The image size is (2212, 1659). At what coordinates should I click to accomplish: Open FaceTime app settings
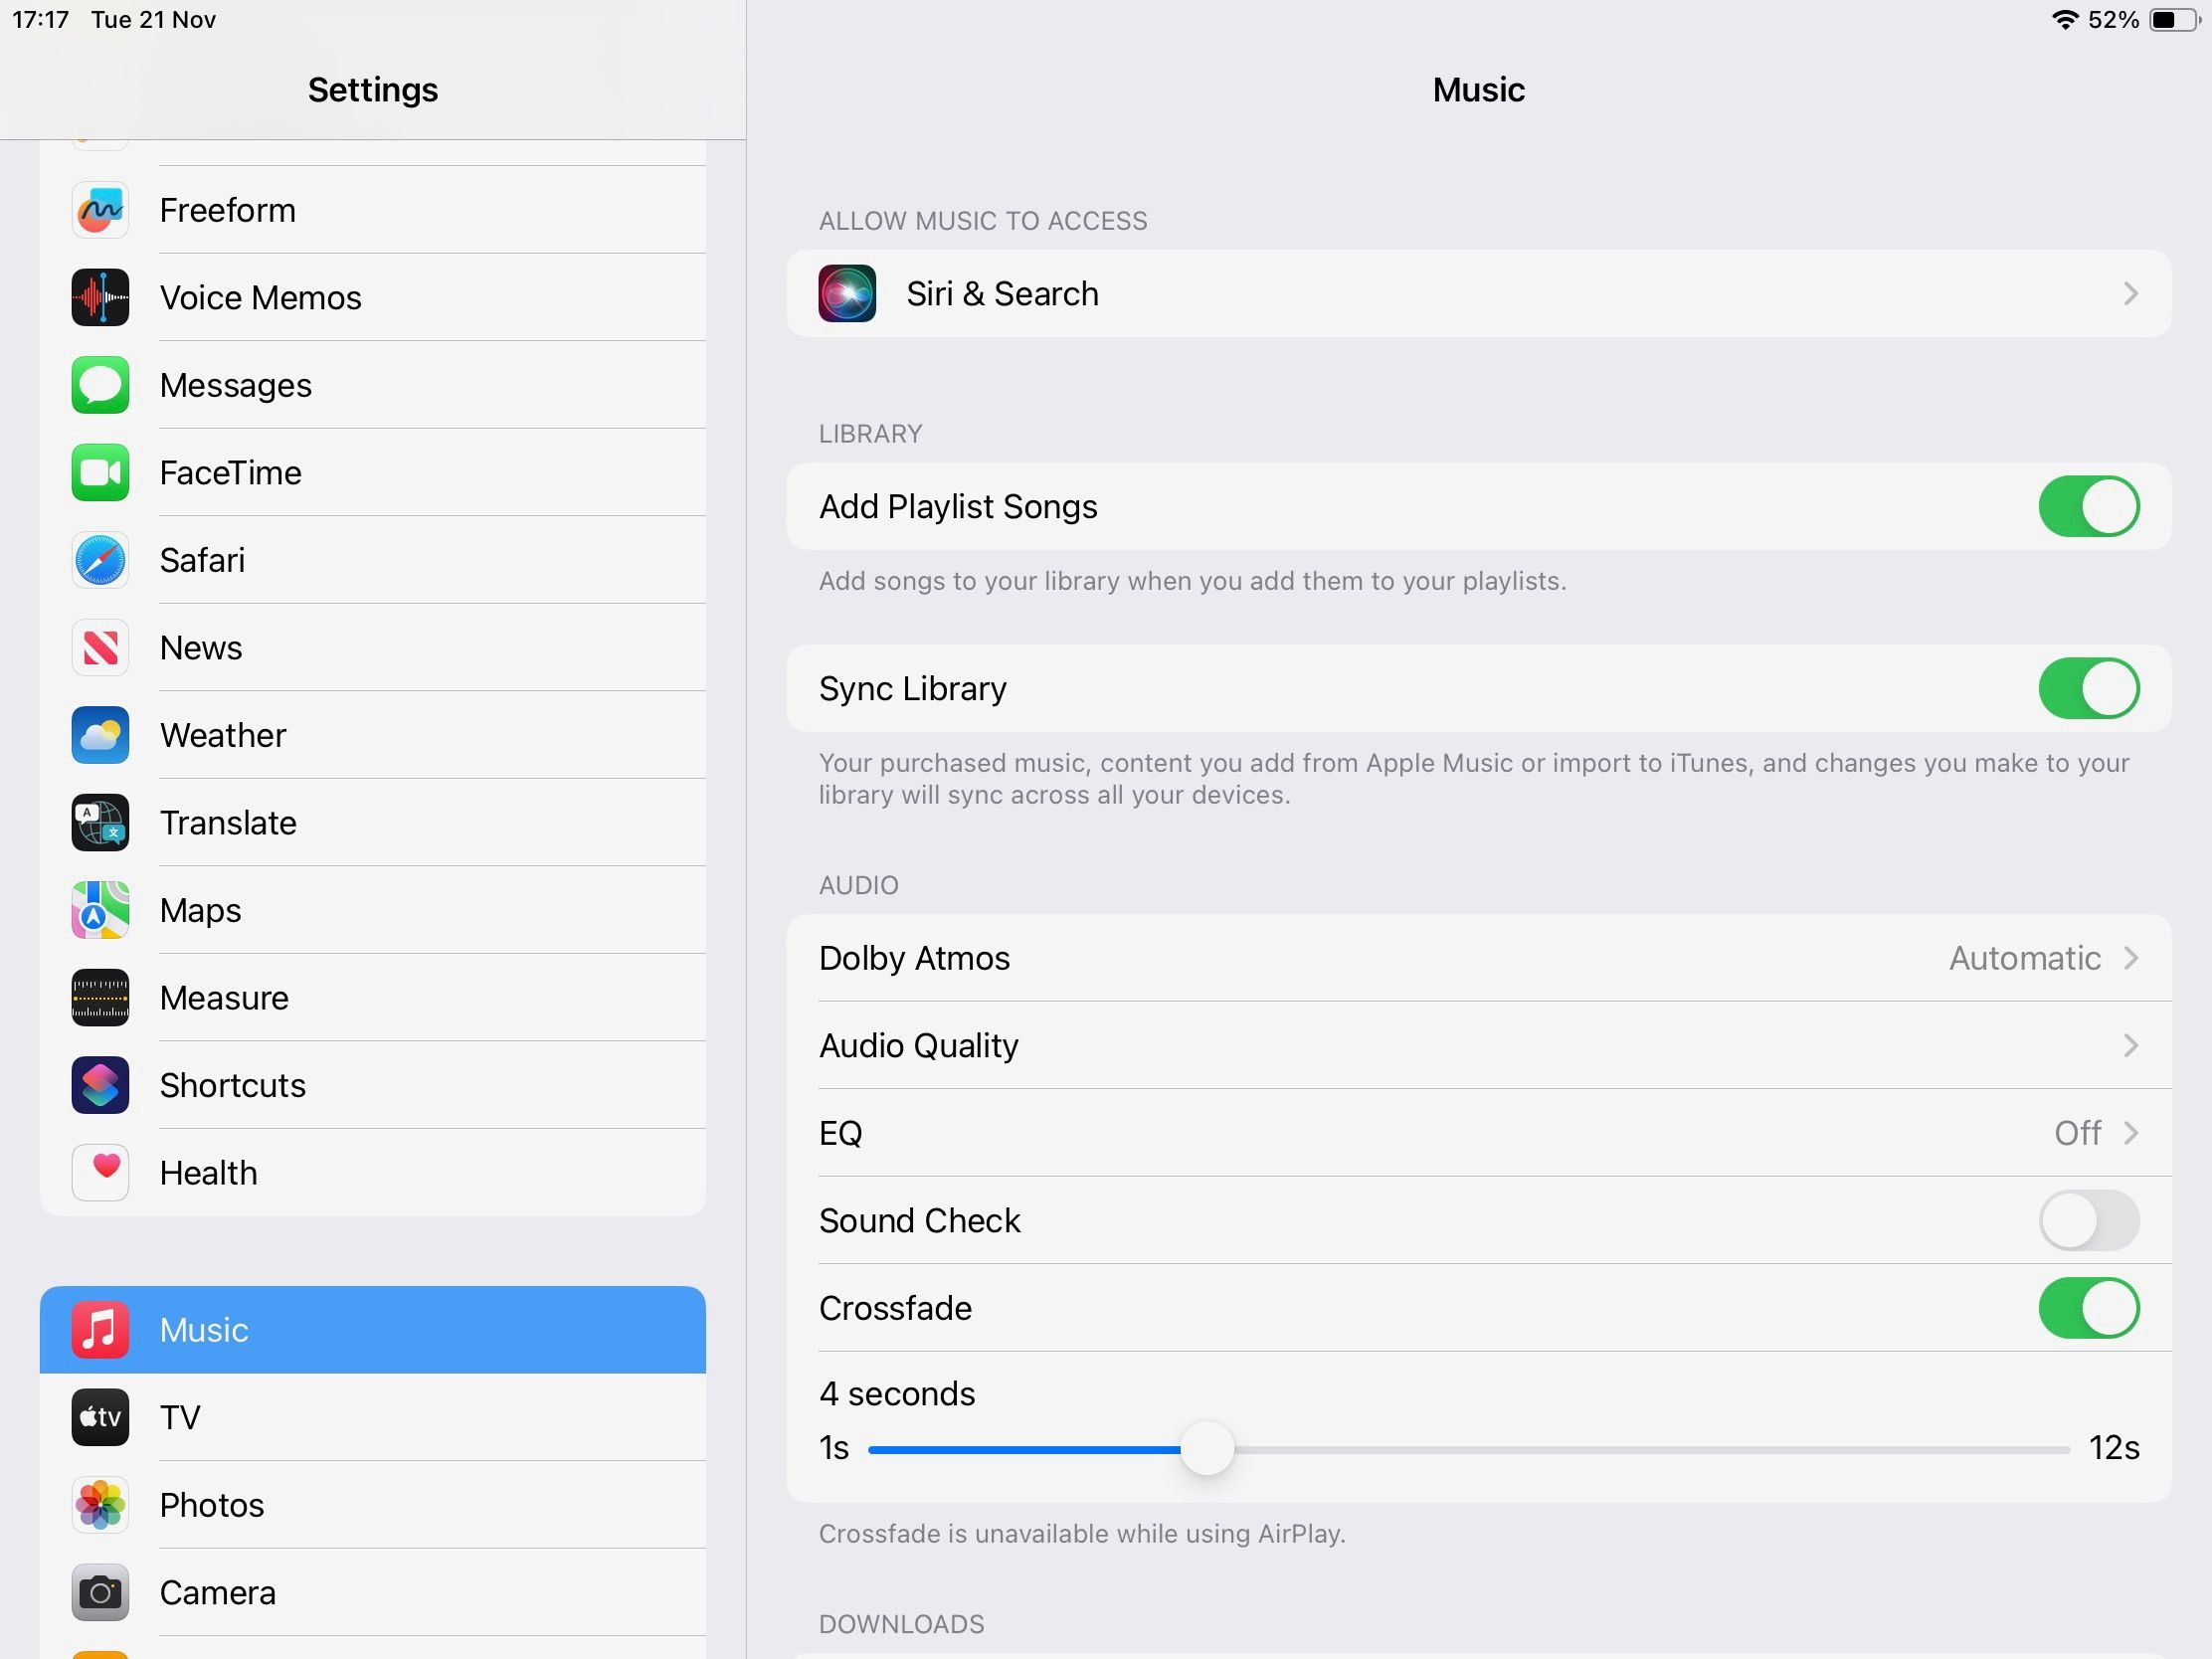pos(373,472)
